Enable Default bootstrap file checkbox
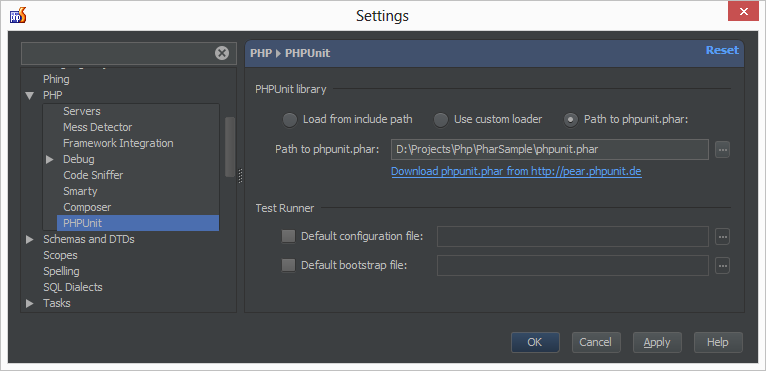This screenshot has height=371, width=766. pyautogui.click(x=289, y=265)
